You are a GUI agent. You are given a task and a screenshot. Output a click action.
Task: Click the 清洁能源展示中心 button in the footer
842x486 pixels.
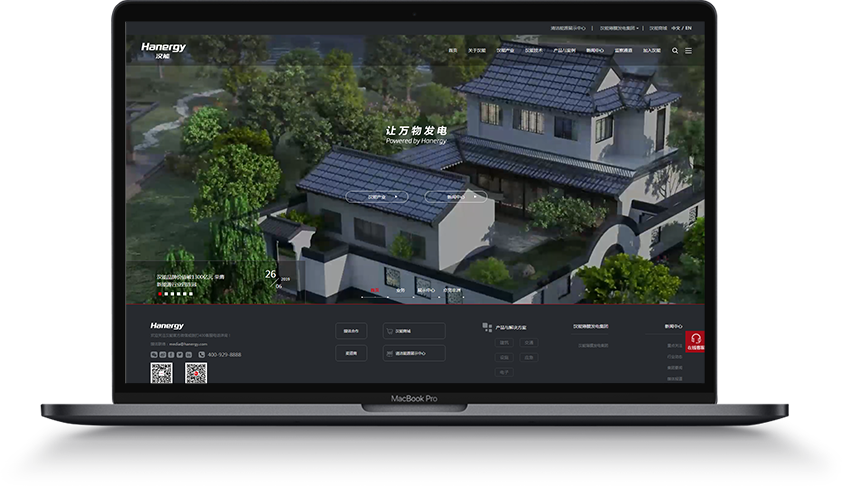[414, 353]
